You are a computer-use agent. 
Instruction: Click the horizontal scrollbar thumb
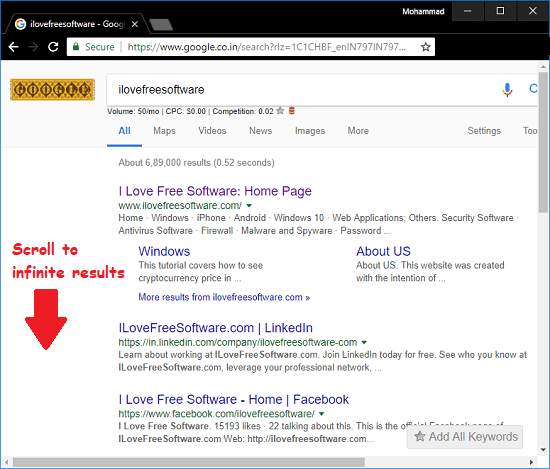(189, 462)
